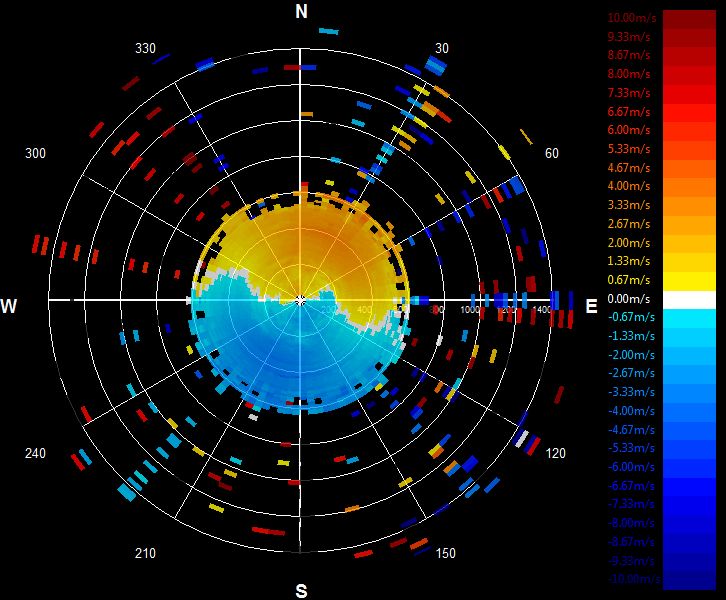
Task: Click the radar plot center marker
Action: (x=300, y=301)
